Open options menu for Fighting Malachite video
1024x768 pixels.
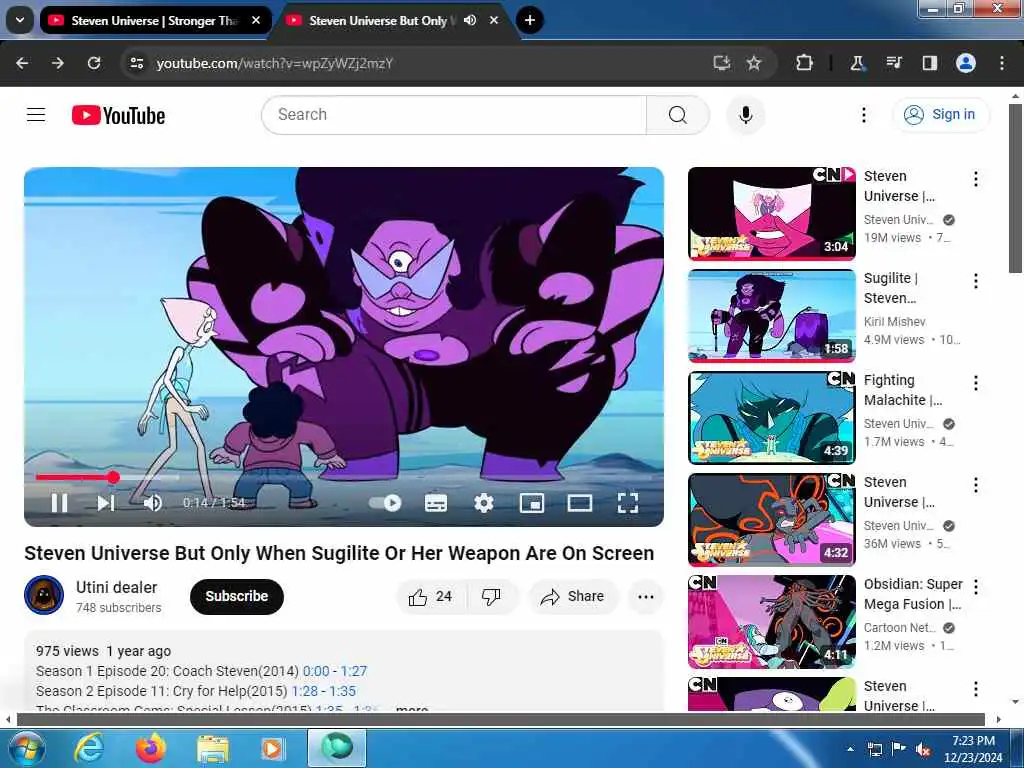[976, 383]
